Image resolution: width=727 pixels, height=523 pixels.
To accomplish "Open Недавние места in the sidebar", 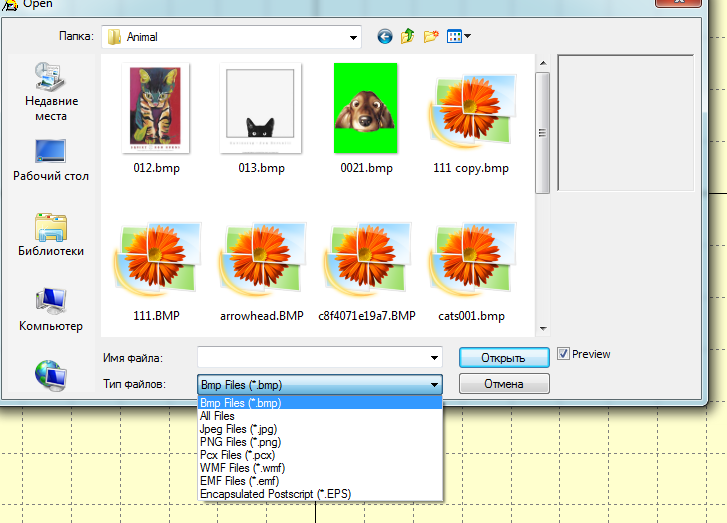I will click(x=51, y=91).
